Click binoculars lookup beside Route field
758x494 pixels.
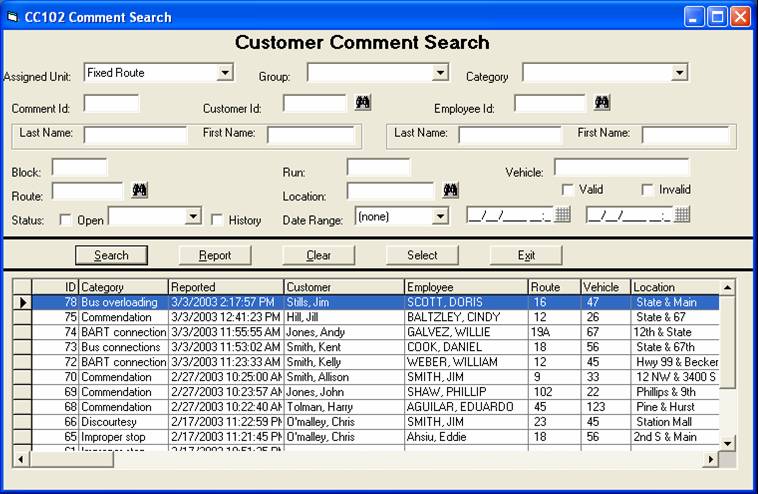click(x=139, y=190)
